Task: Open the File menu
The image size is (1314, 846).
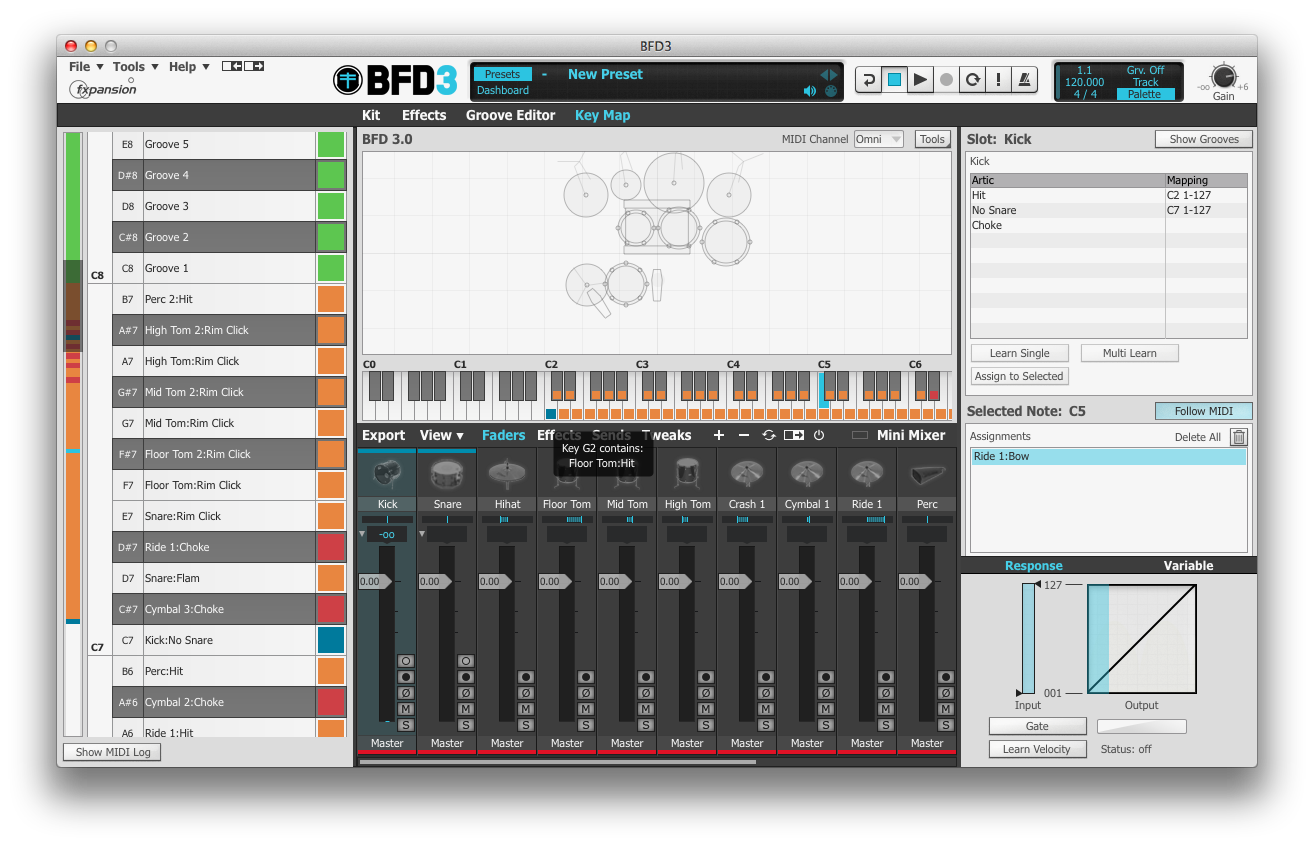Action: point(86,67)
